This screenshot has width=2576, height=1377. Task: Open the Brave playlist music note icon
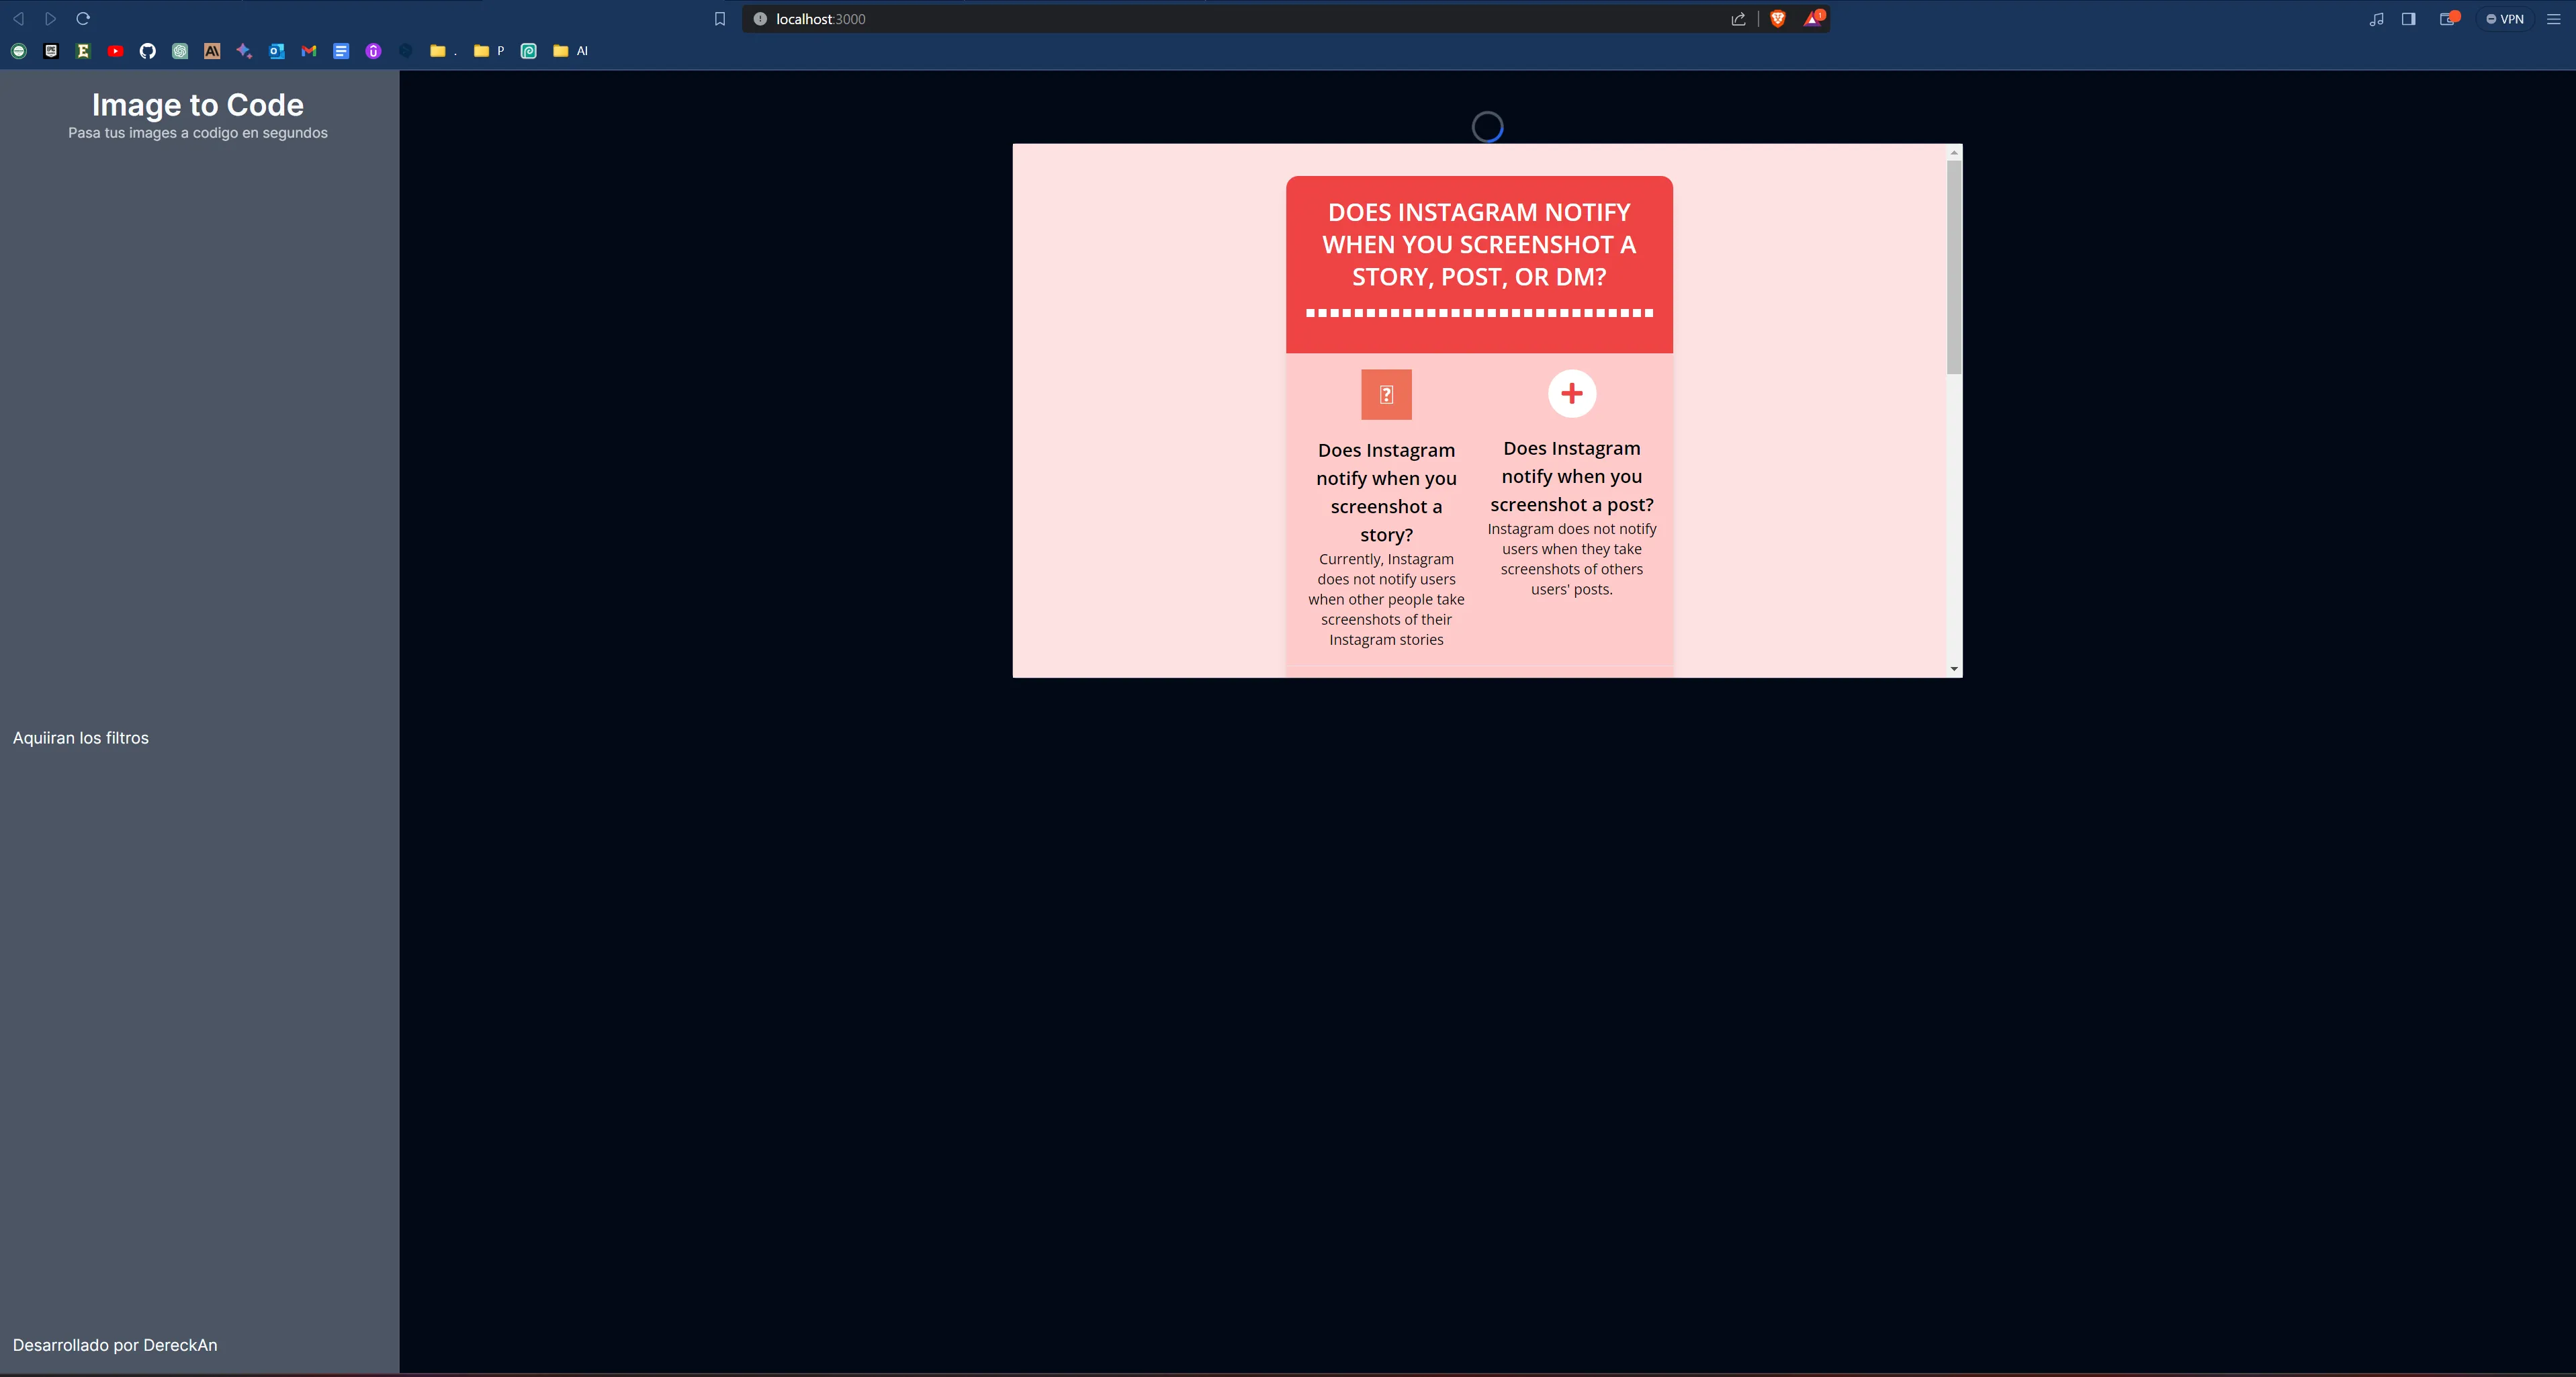click(x=2376, y=19)
